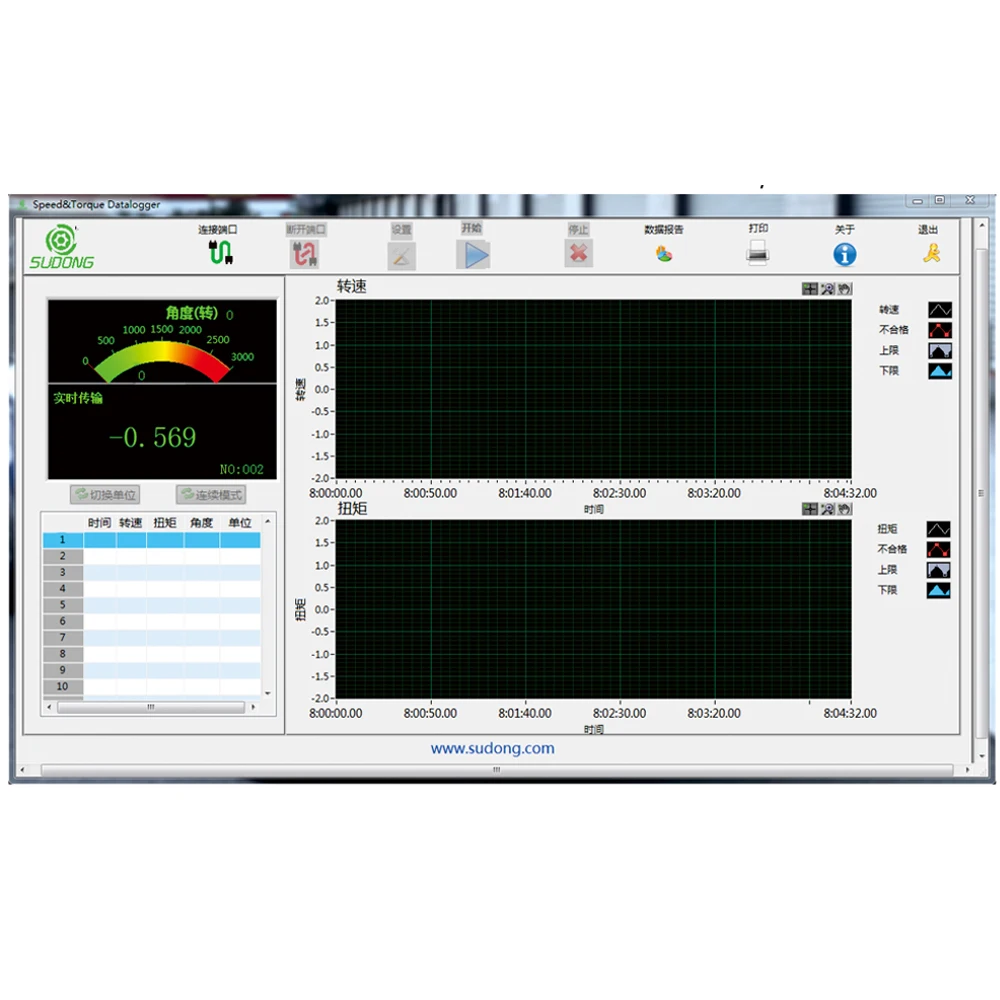
Task: Start logging with the blue play (开始) button
Action: (x=473, y=254)
